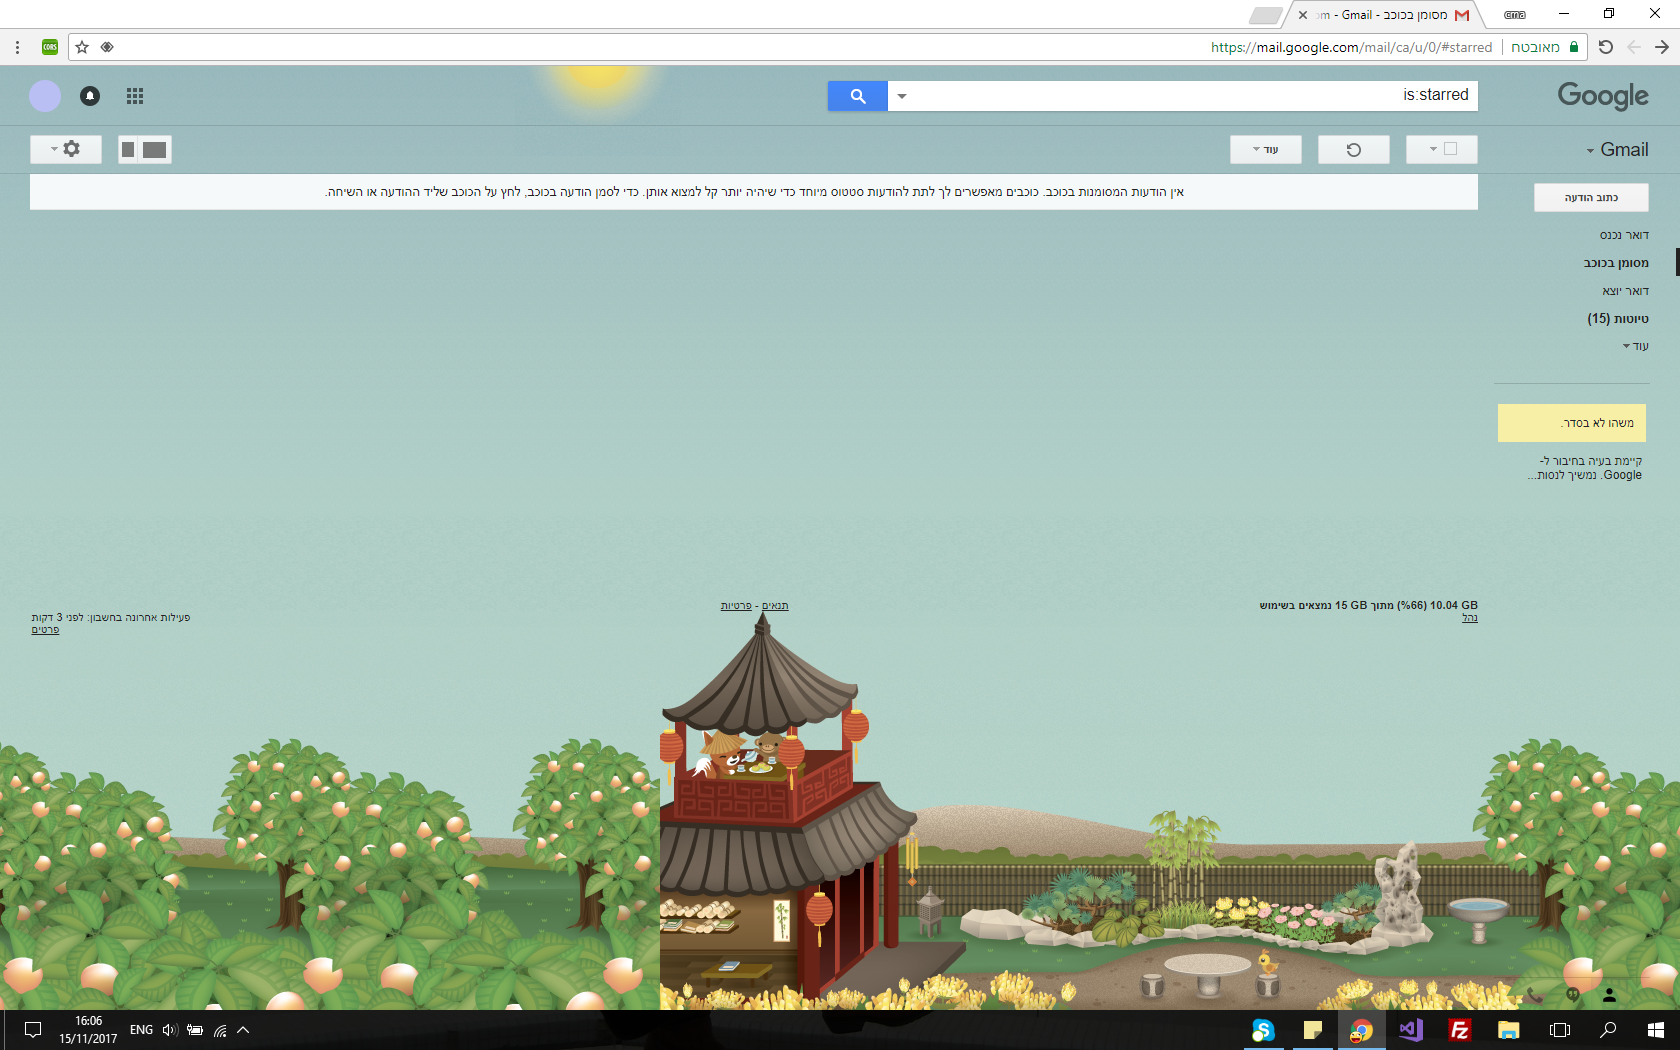Show search options dropdown arrow
1680x1050 pixels.
pyautogui.click(x=902, y=96)
